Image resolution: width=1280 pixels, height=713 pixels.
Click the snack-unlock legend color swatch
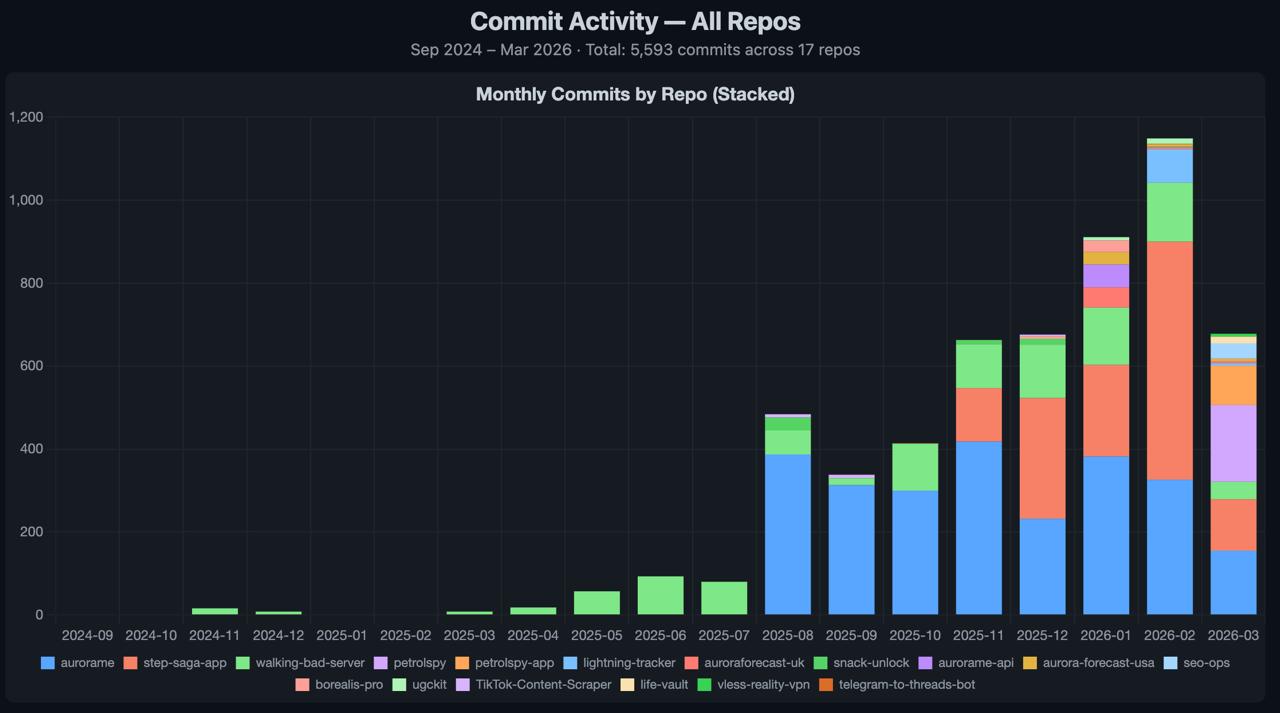pos(822,663)
